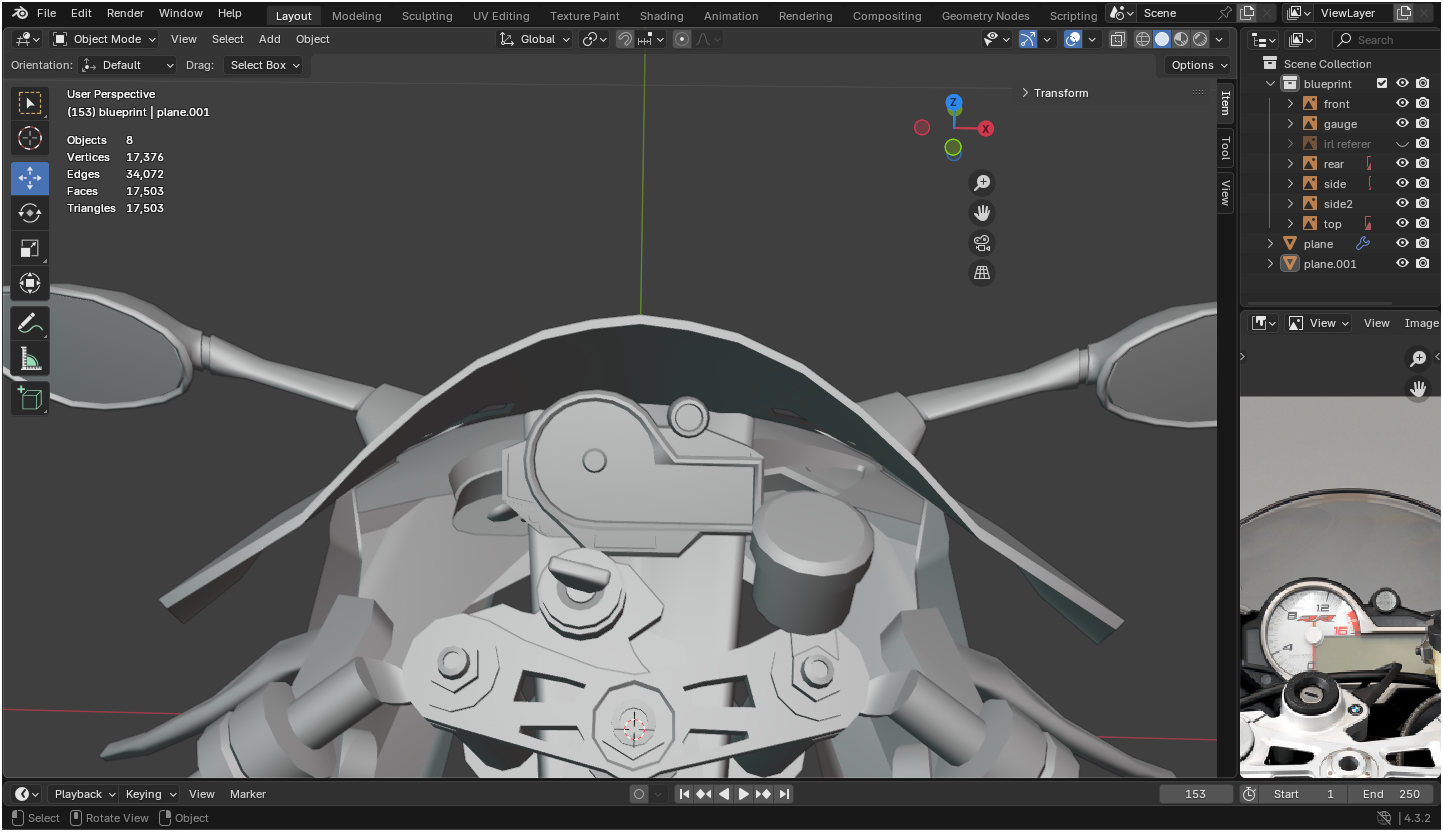Collapse the blueprint collection
Viewport: 1443px width, 832px height.
click(1271, 84)
